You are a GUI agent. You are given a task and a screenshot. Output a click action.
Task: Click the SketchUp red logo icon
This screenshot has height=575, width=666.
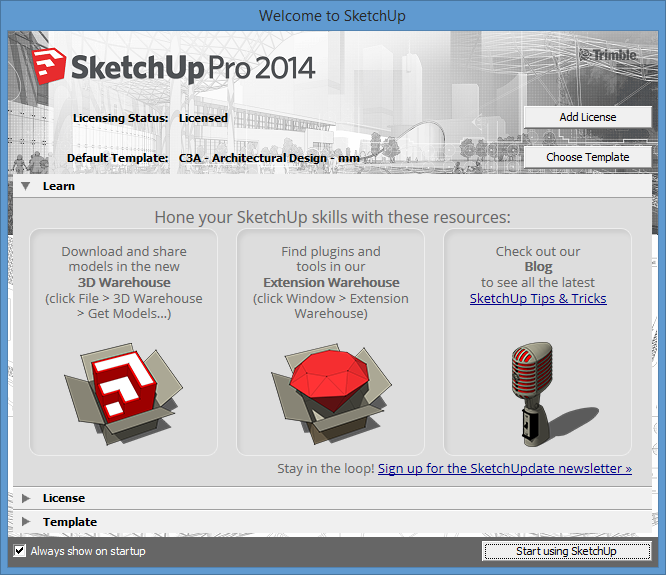pos(48,66)
